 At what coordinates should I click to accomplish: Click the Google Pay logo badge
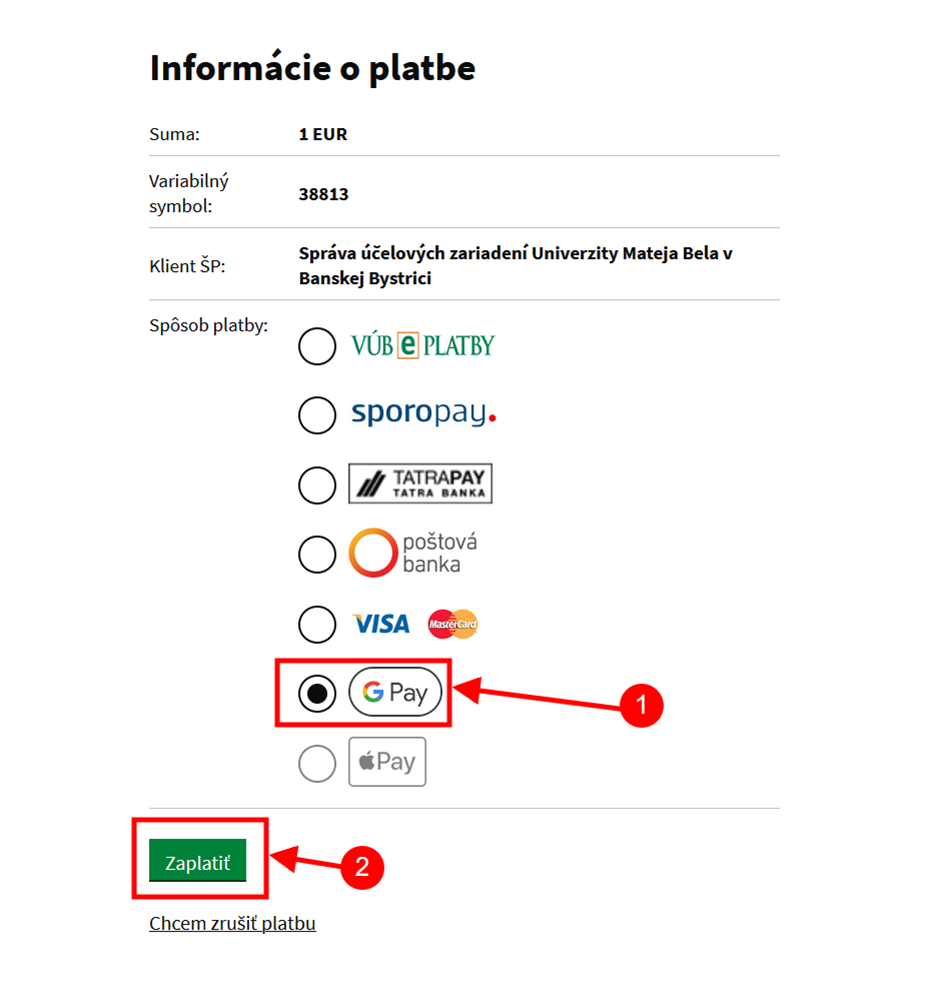tap(395, 692)
